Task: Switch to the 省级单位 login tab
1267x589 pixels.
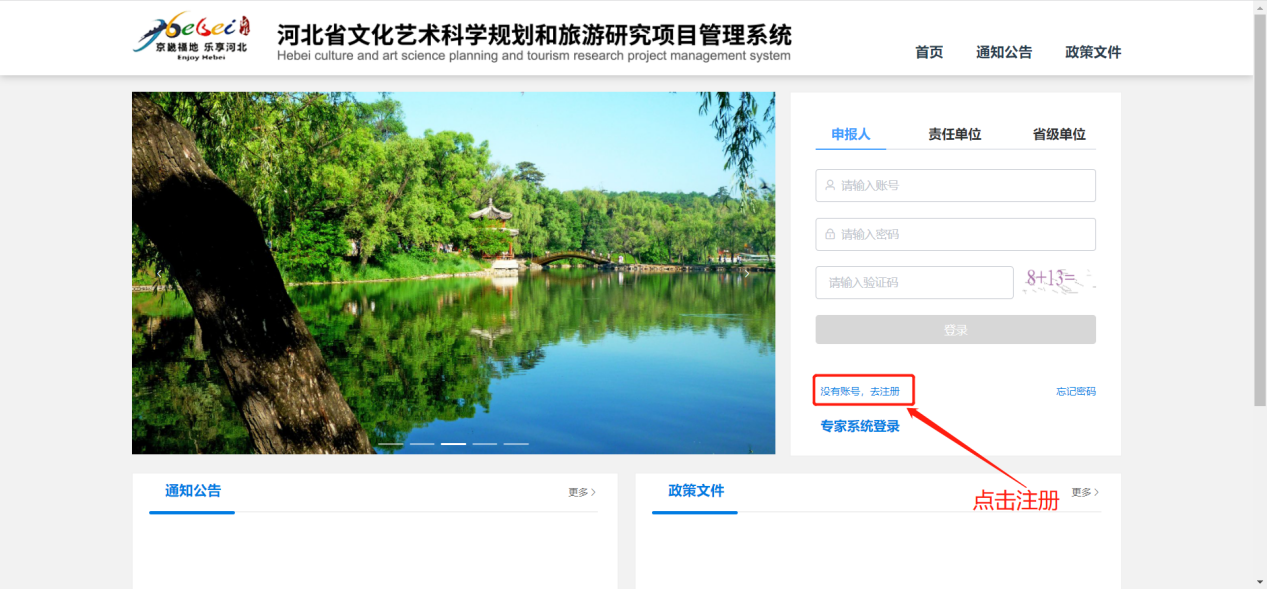Action: (1059, 134)
